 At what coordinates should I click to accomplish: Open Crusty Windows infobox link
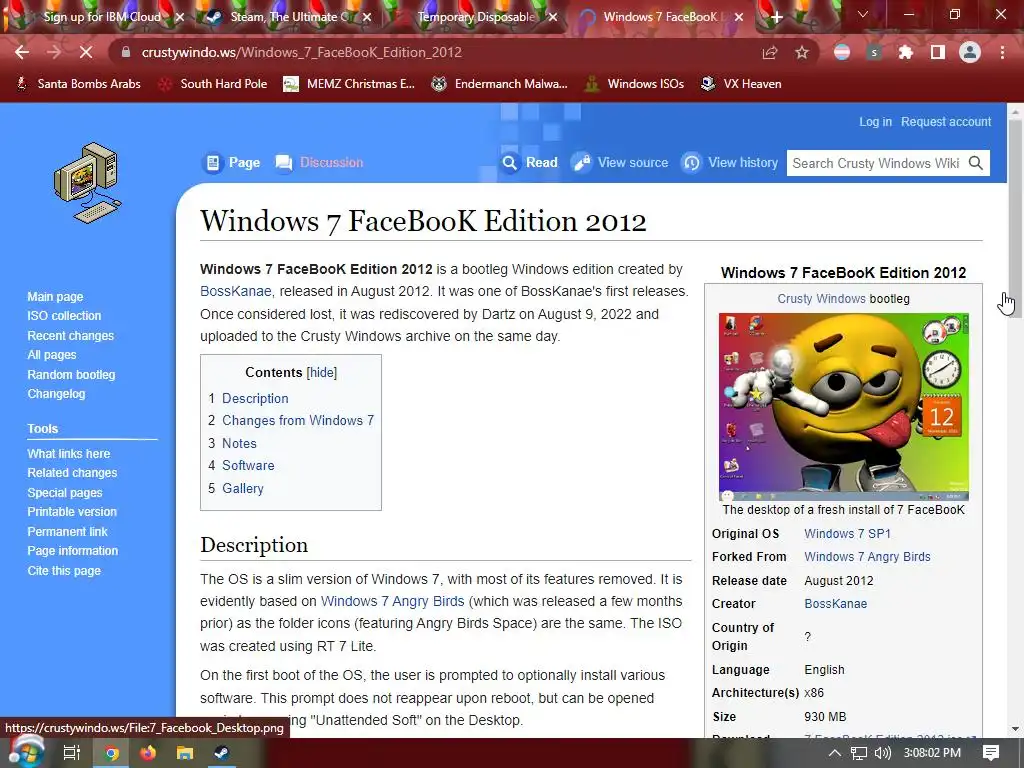(822, 298)
